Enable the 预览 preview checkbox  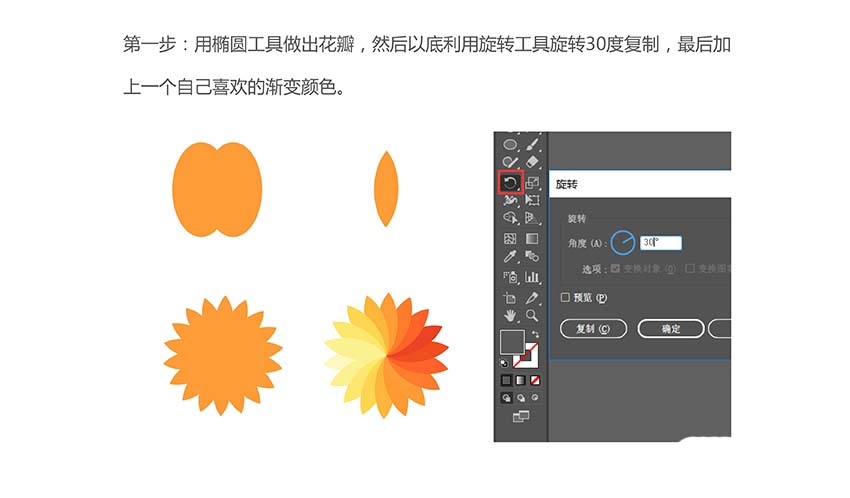coord(565,297)
